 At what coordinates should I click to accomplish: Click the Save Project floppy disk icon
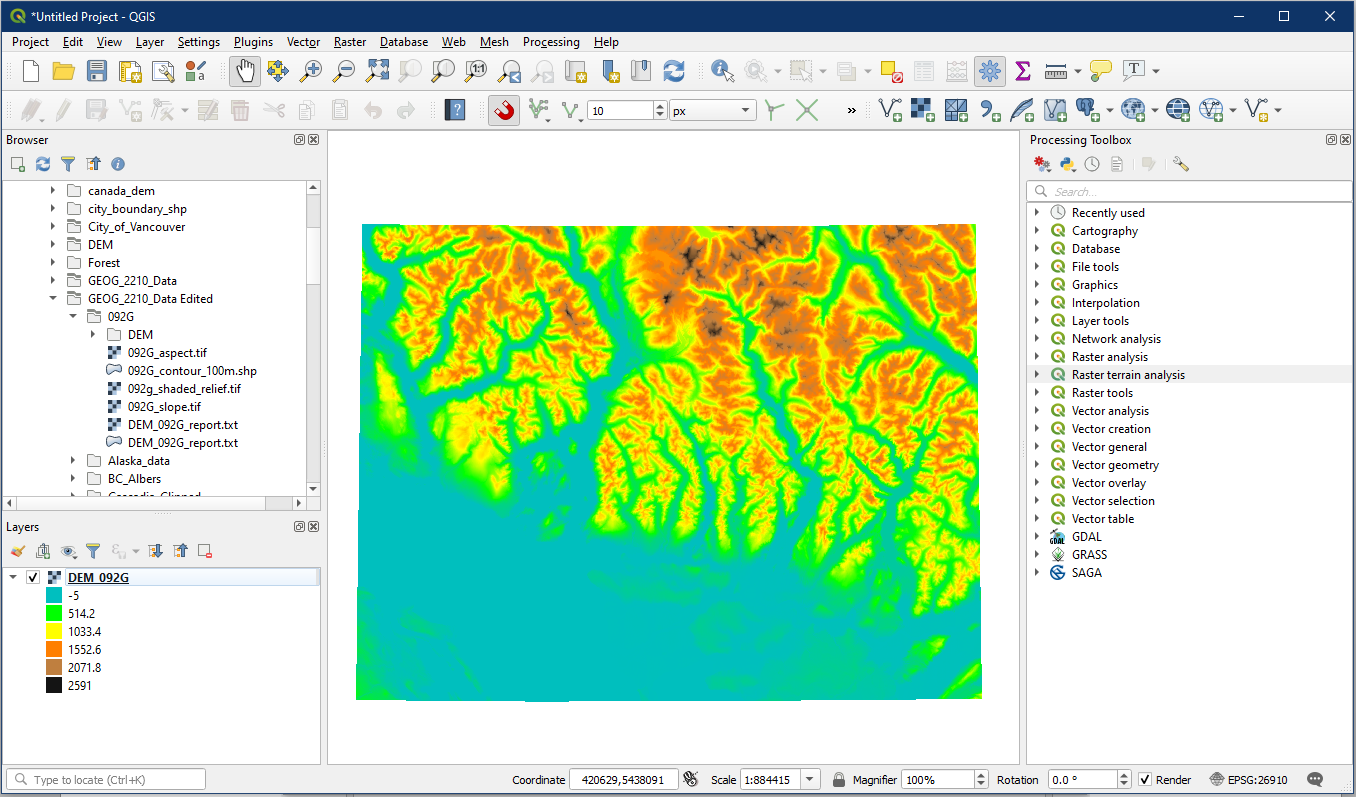[x=97, y=71]
